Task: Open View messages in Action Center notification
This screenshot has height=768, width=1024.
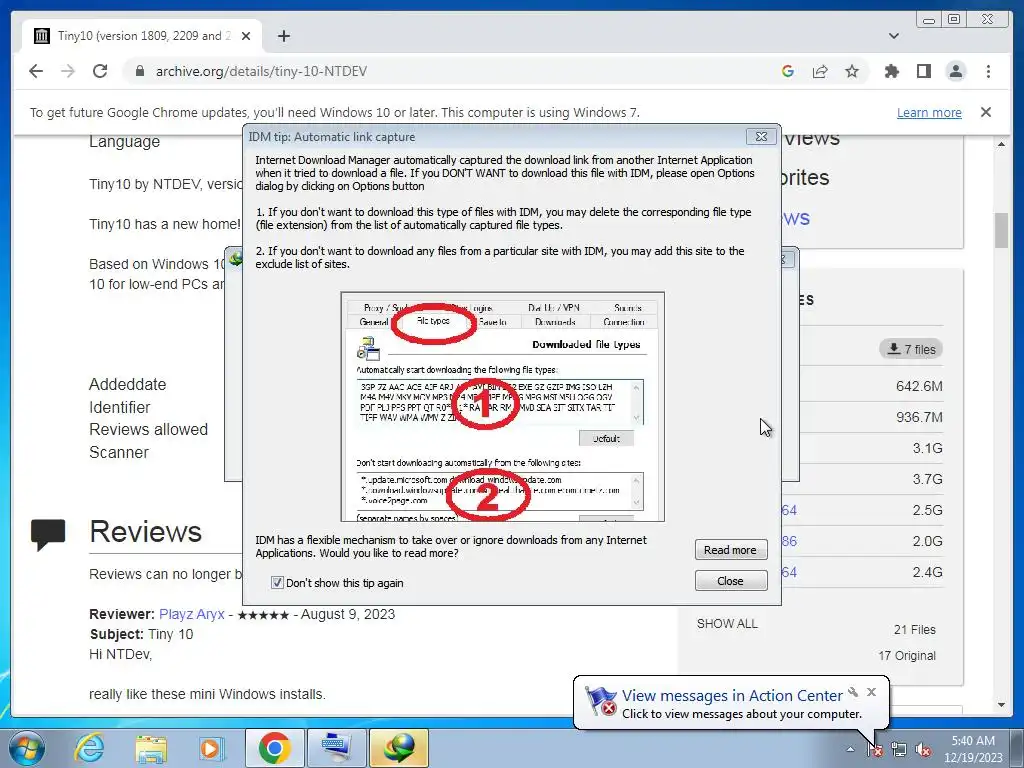Action: coord(732,696)
